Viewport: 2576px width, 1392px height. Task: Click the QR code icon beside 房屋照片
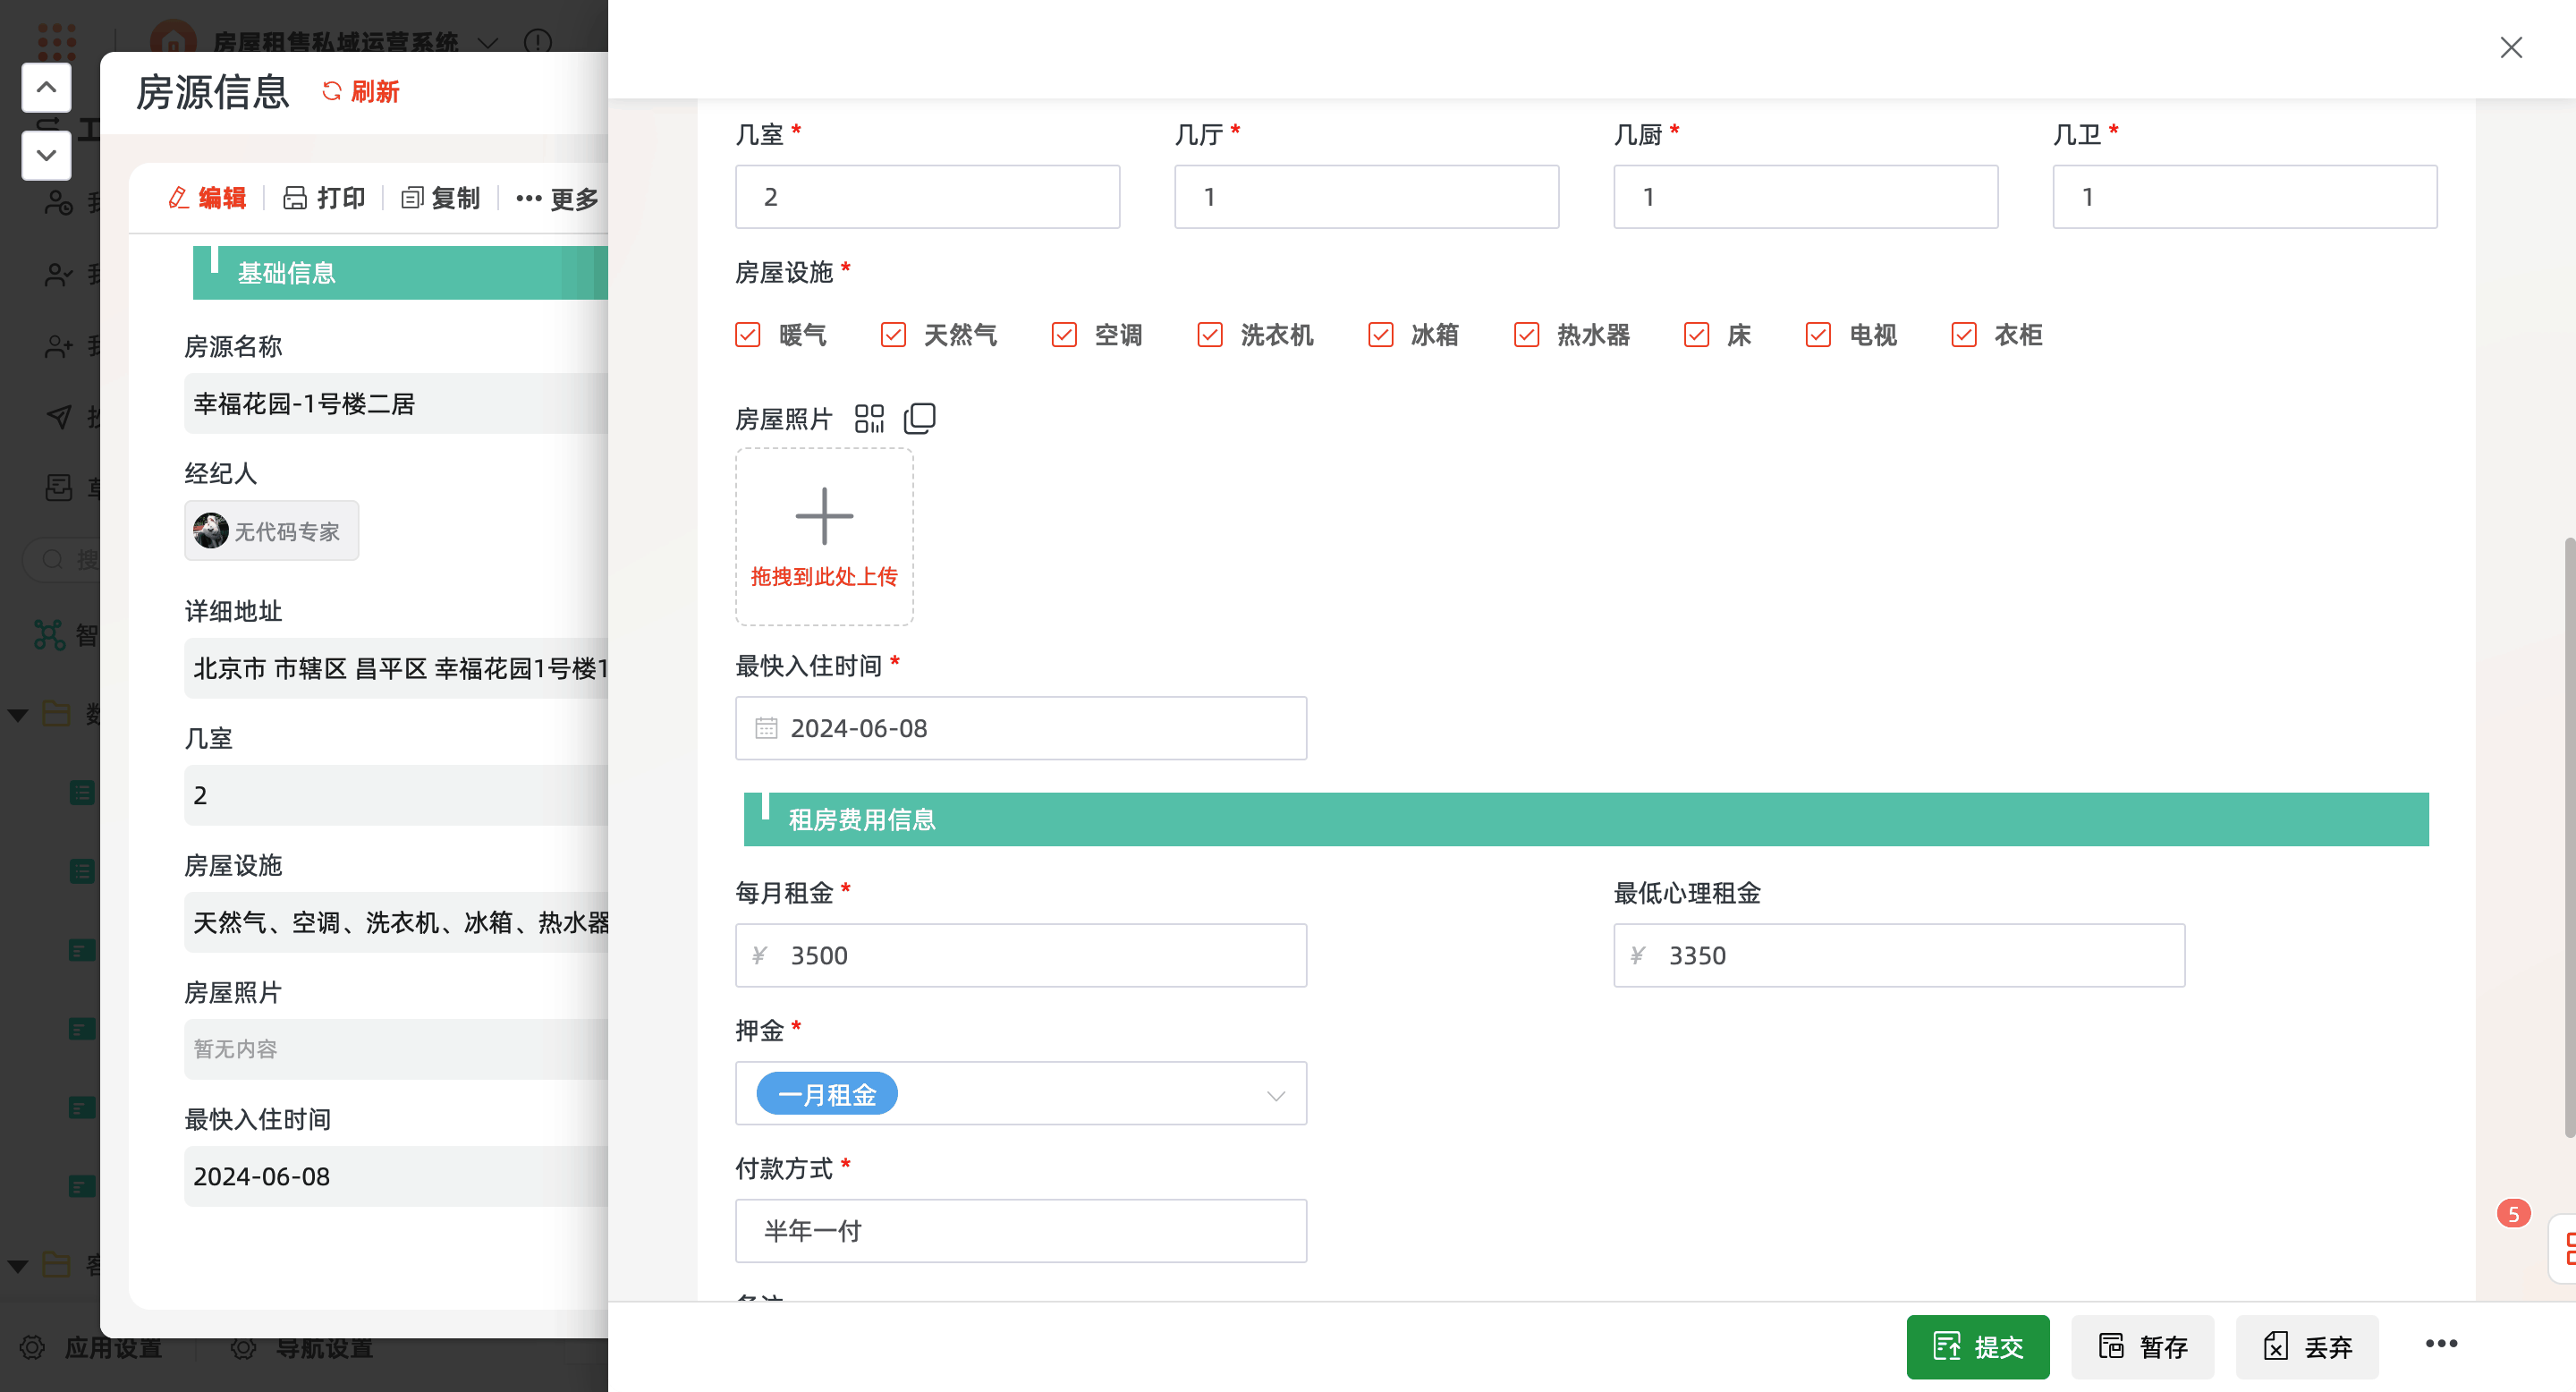pos(869,418)
